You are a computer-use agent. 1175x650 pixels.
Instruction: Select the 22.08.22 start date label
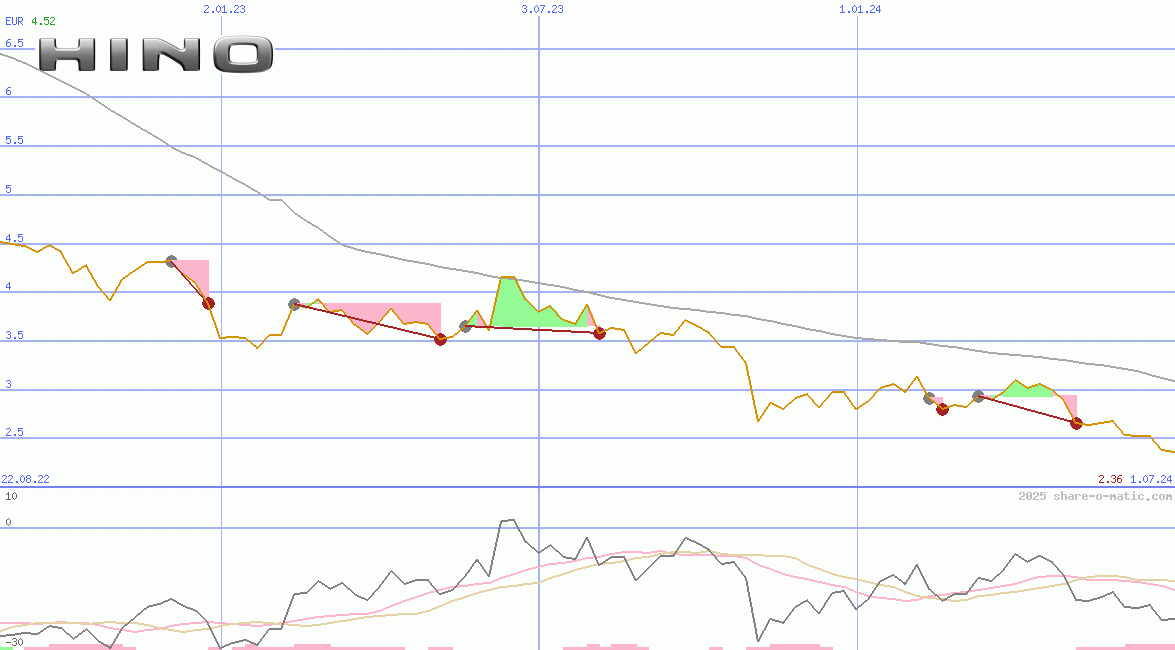click(25, 479)
